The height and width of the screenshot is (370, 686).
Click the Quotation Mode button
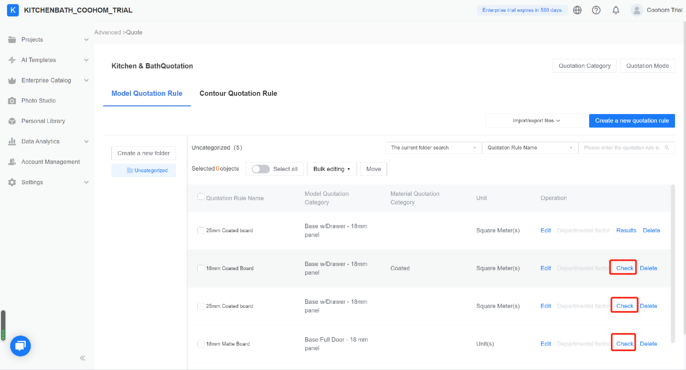click(x=647, y=66)
